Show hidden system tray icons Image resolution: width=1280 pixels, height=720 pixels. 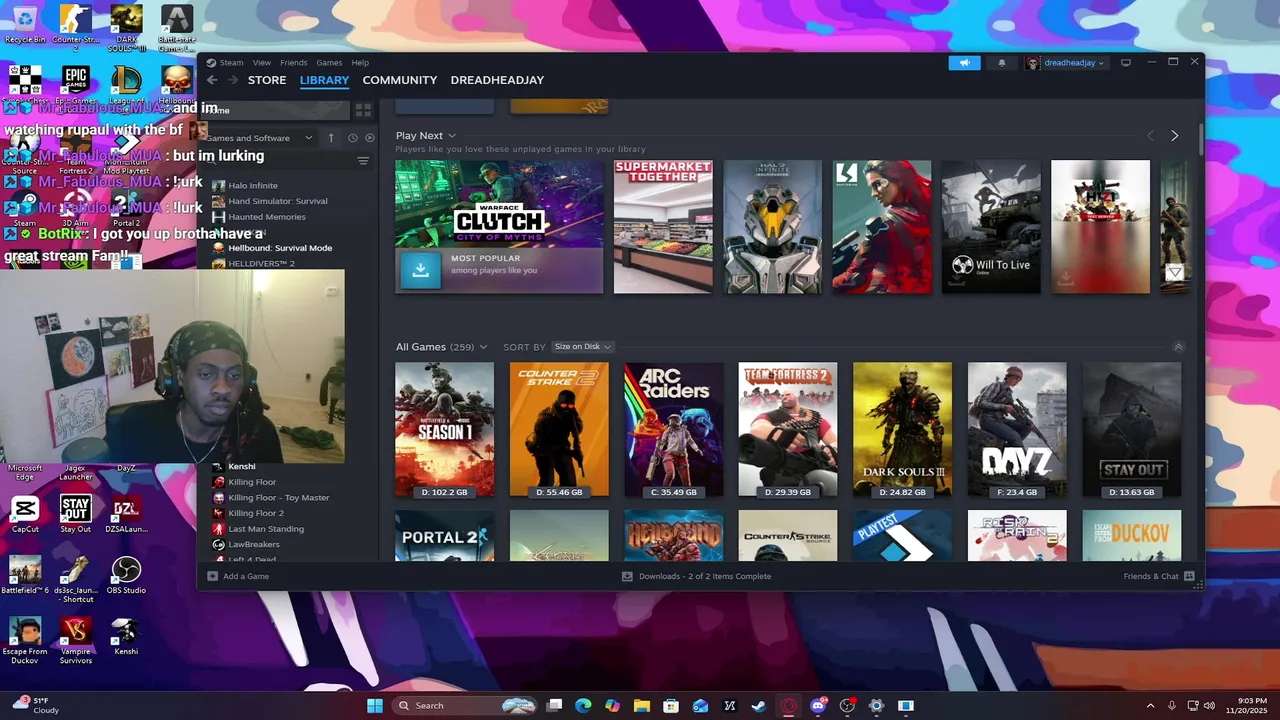[1150, 705]
